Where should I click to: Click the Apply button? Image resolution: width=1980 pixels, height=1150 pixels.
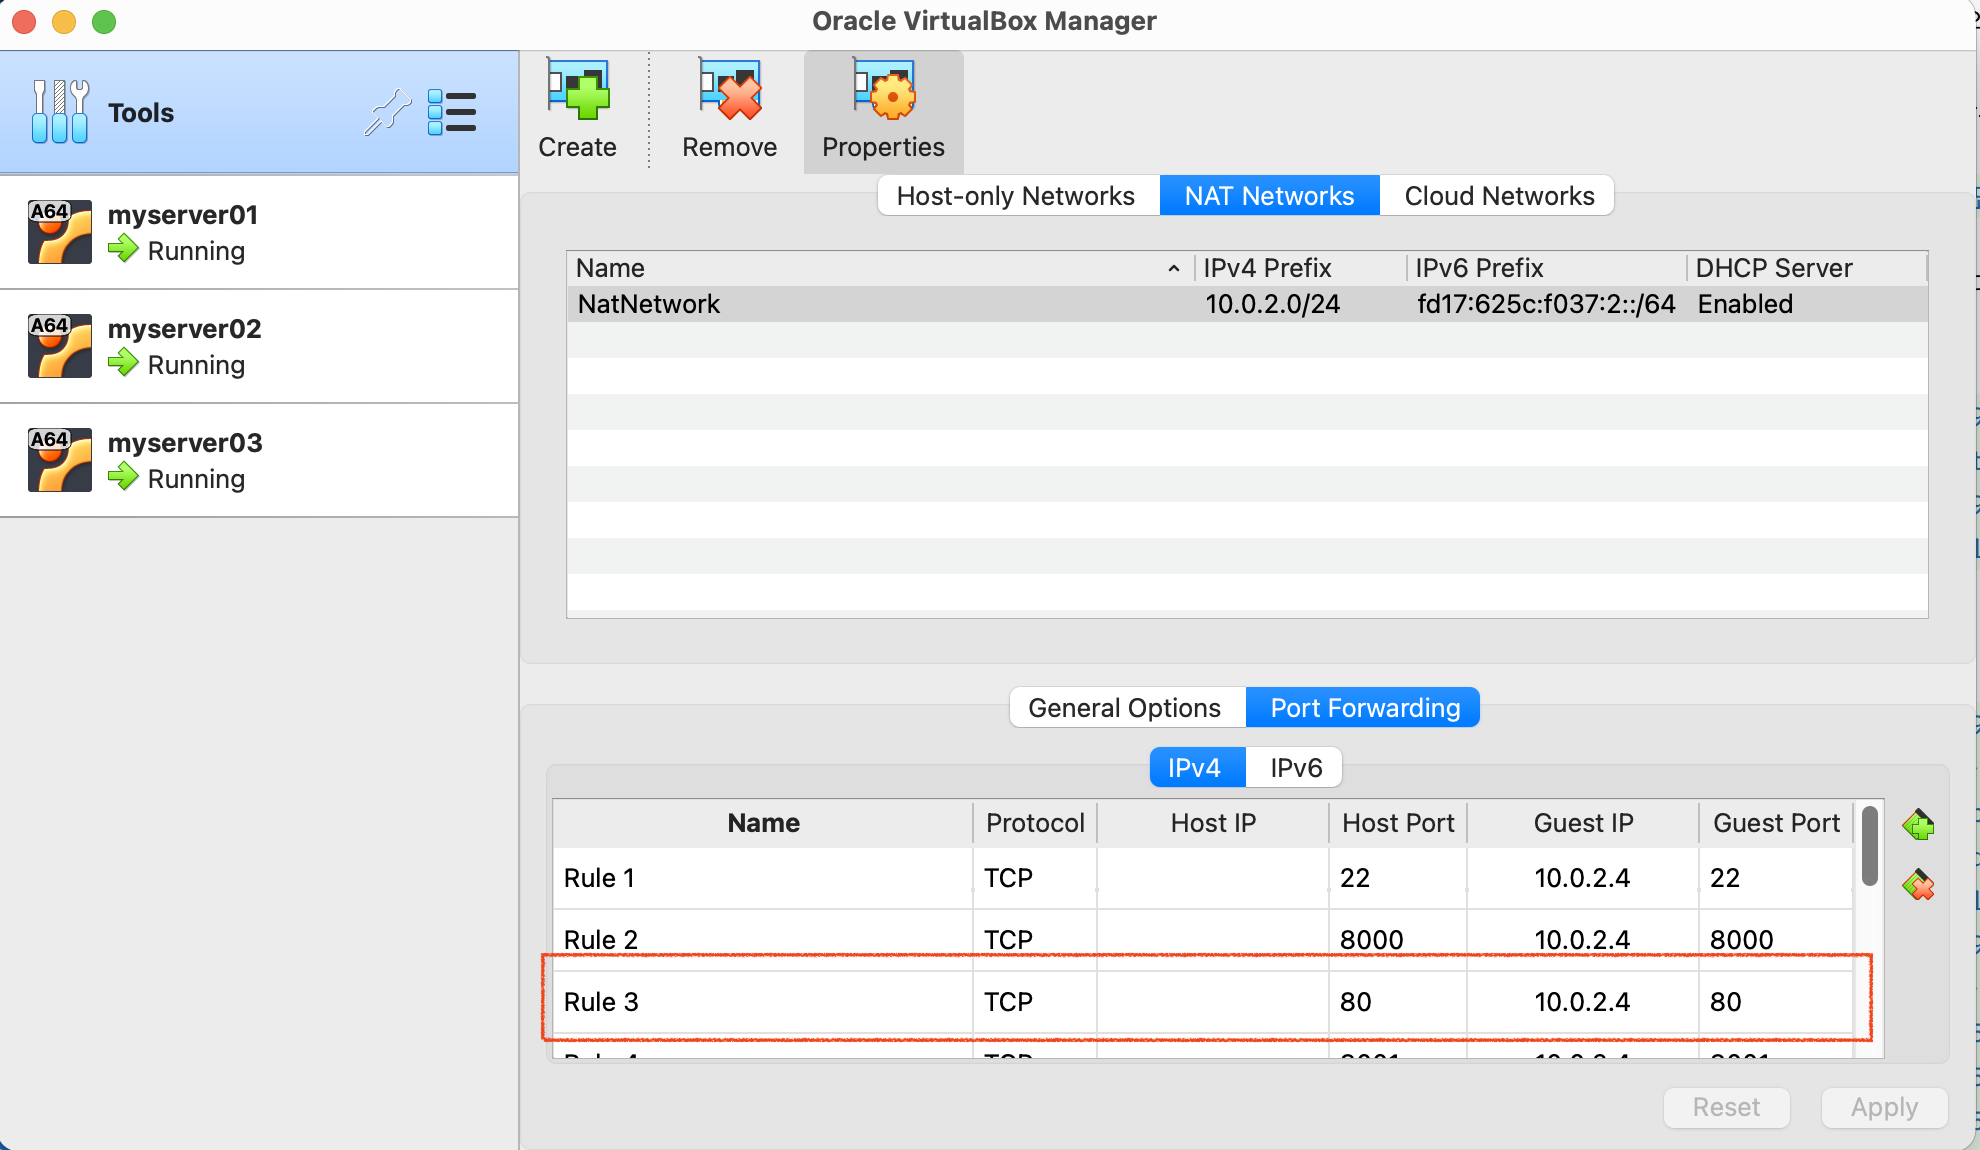pos(1883,1107)
